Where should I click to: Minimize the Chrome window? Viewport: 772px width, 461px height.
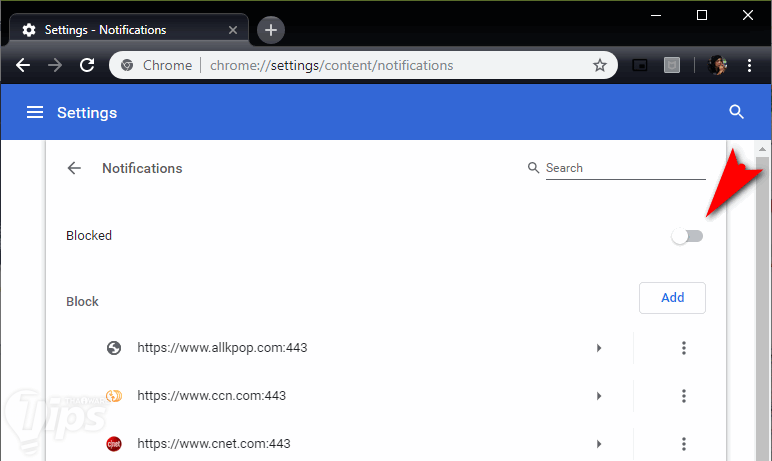point(656,15)
